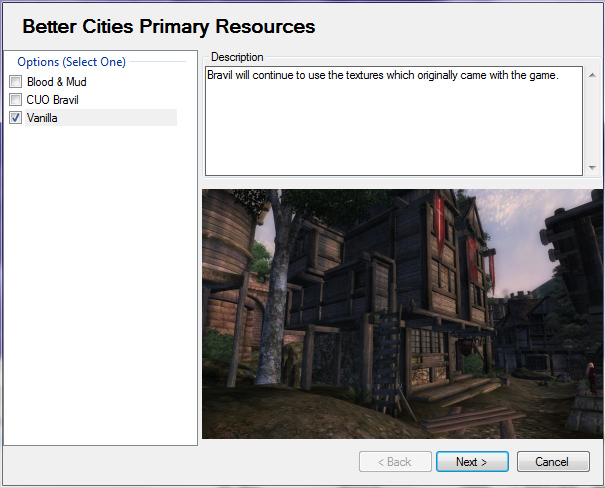Click the 'Options (Select One)' group header
The height and width of the screenshot is (488, 605).
[71, 62]
